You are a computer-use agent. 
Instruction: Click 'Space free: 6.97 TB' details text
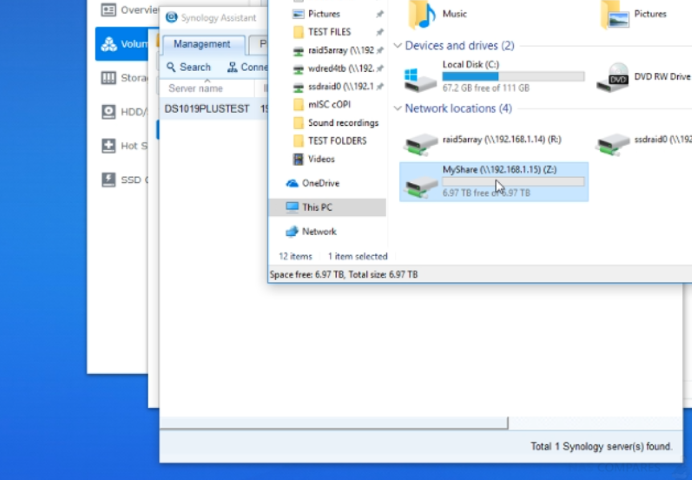point(307,275)
